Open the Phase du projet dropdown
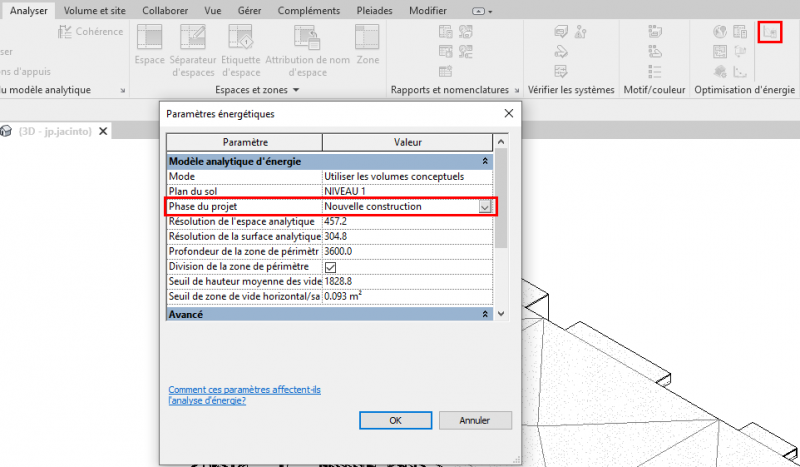Screen dimensions: 800x467 (485, 207)
